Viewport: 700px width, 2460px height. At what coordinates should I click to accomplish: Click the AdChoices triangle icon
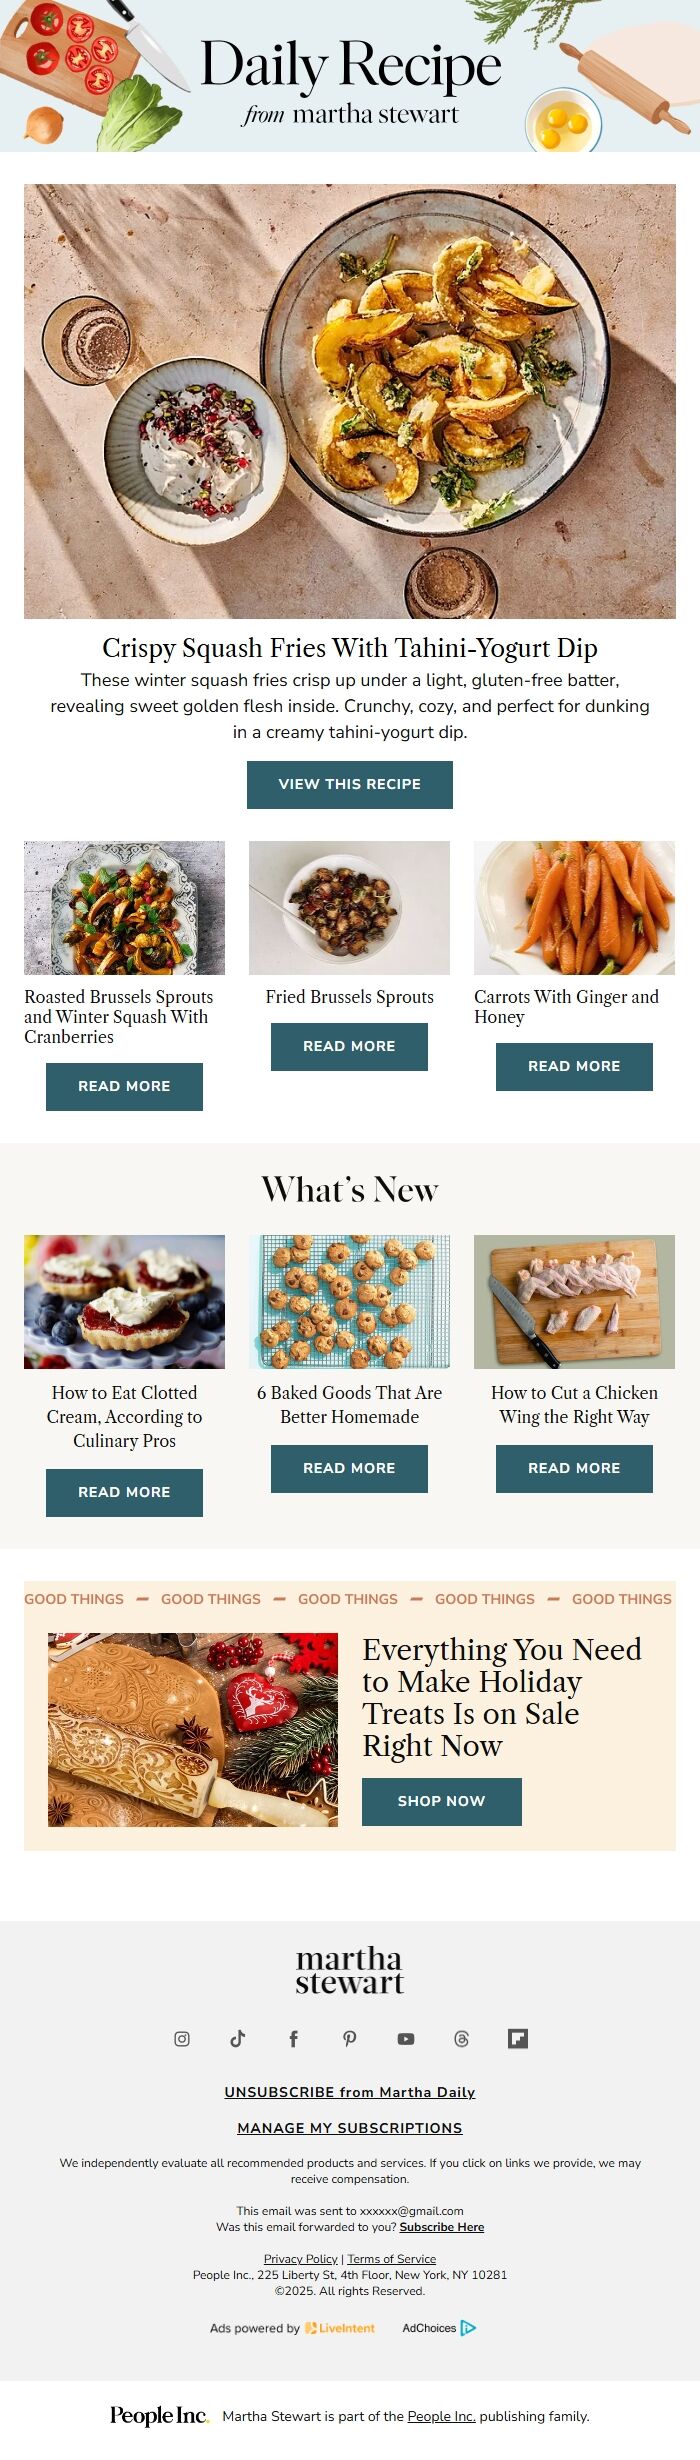pos(468,2328)
